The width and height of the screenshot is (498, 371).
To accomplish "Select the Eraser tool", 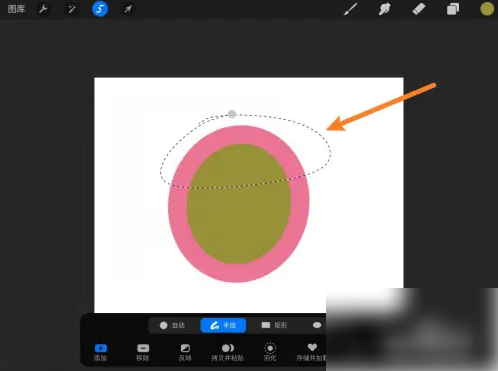I will tap(419, 9).
